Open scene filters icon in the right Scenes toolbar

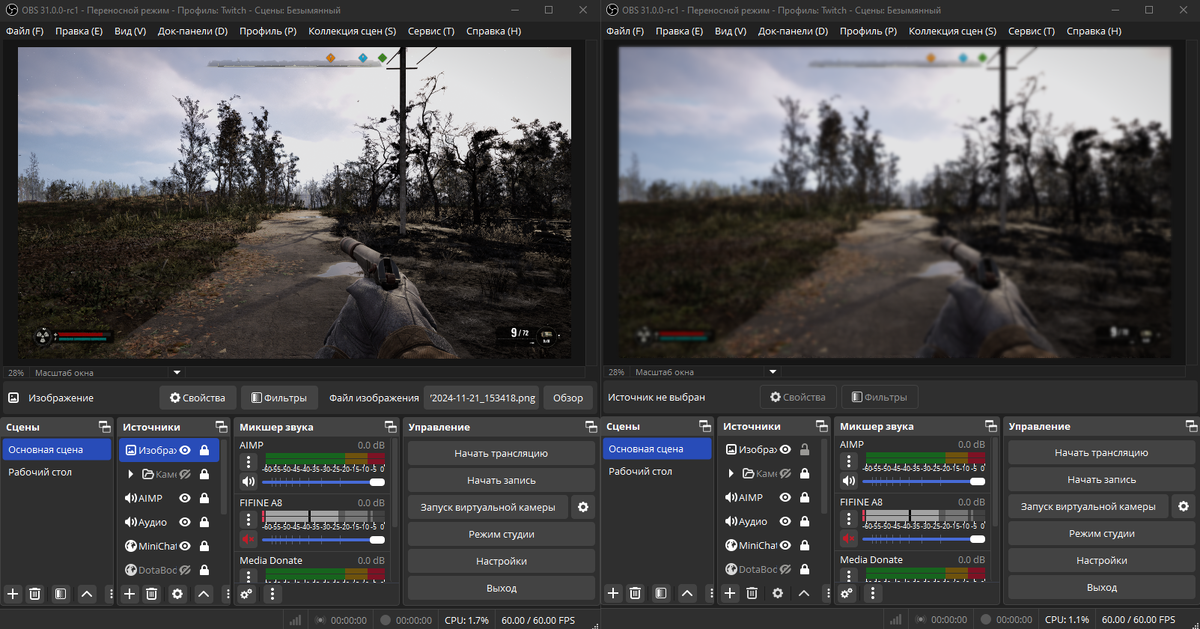661,593
